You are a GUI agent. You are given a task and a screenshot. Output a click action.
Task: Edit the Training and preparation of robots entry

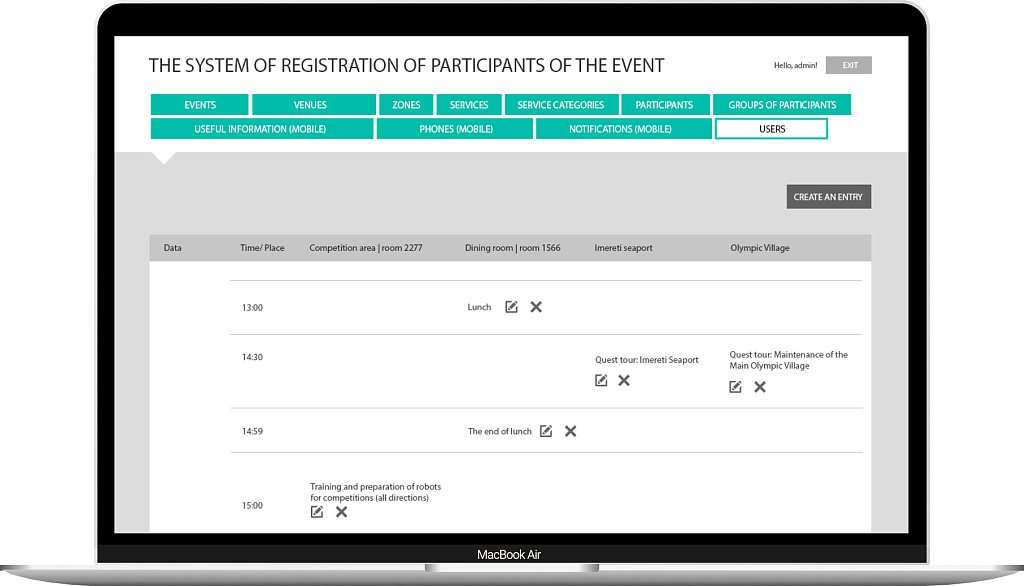[317, 512]
